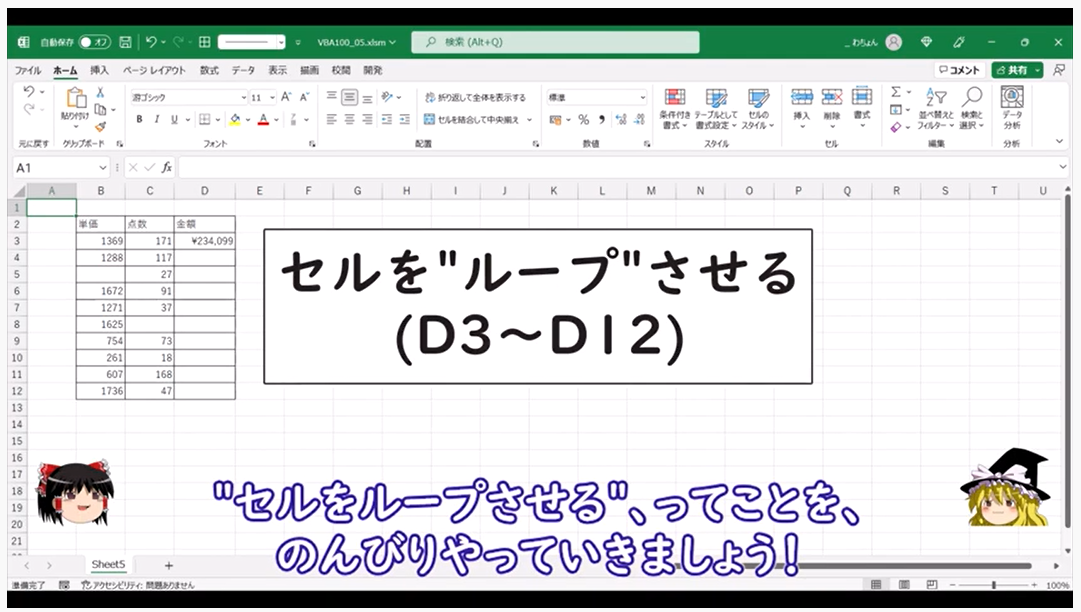Click the AutoSum sigma icon
1081x612 pixels.
896,93
